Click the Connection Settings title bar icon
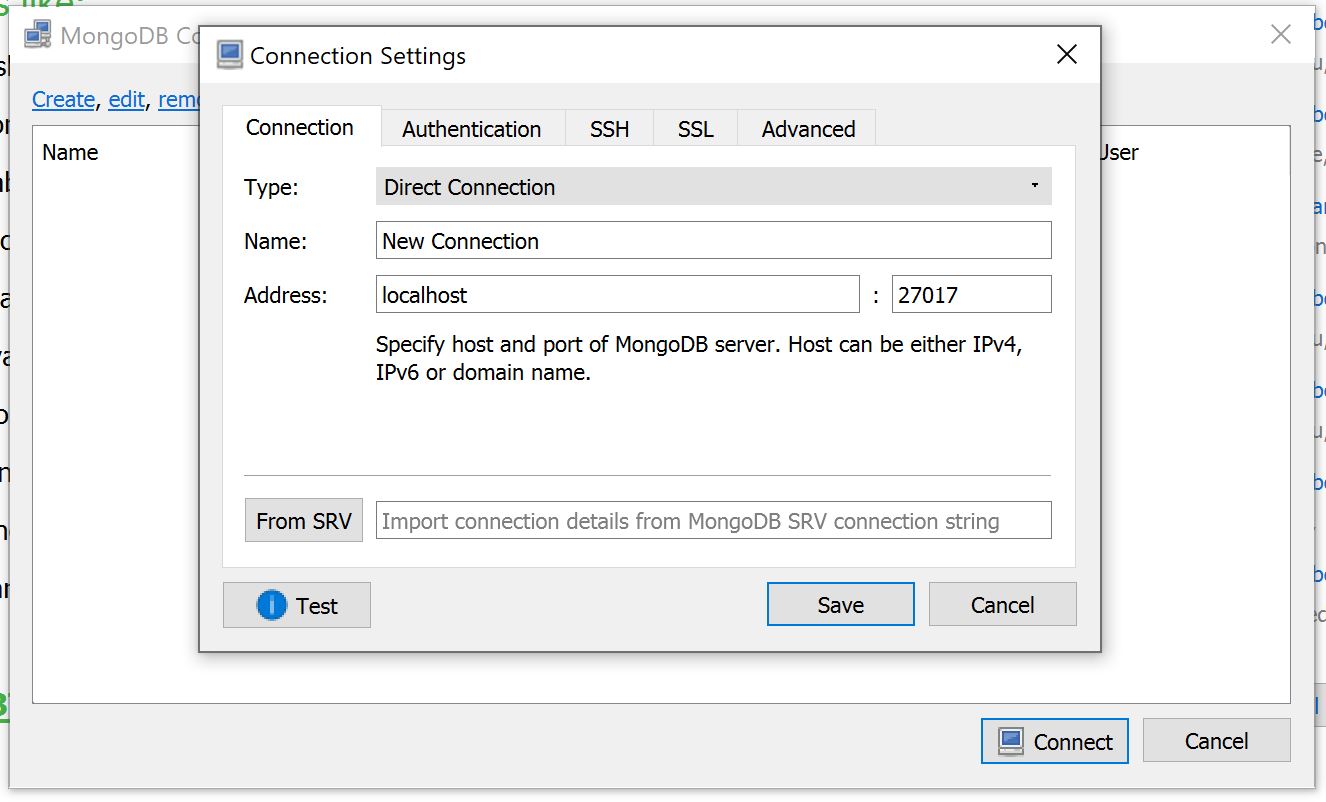 [230, 55]
